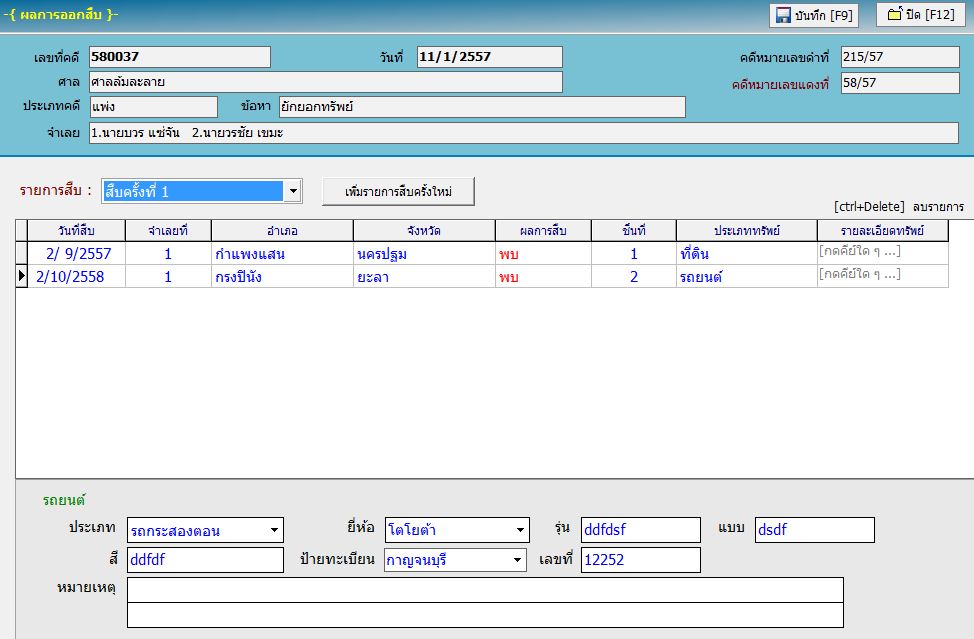Viewport: 974px width, 639px height.
Task: Select the วันที่สืบ column header
Action: tap(76, 230)
